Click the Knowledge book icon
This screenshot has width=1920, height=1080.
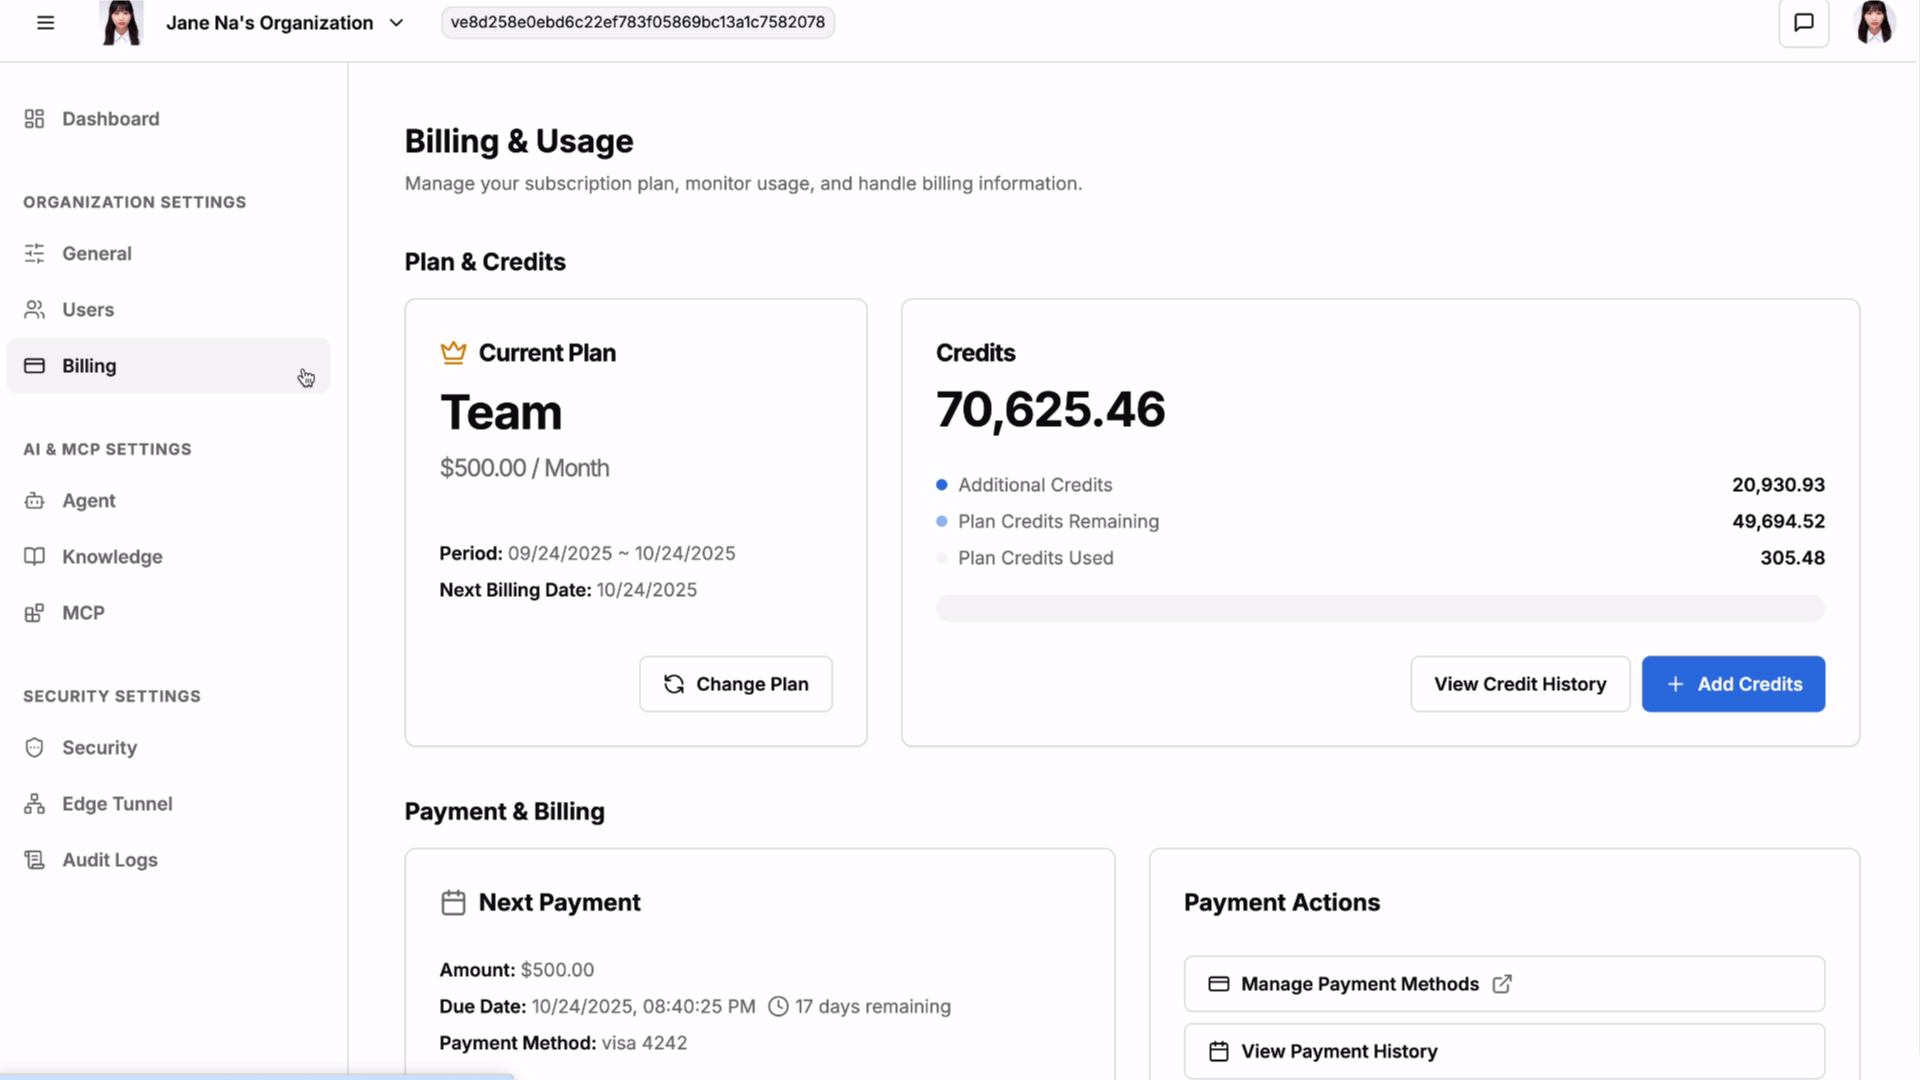(34, 557)
